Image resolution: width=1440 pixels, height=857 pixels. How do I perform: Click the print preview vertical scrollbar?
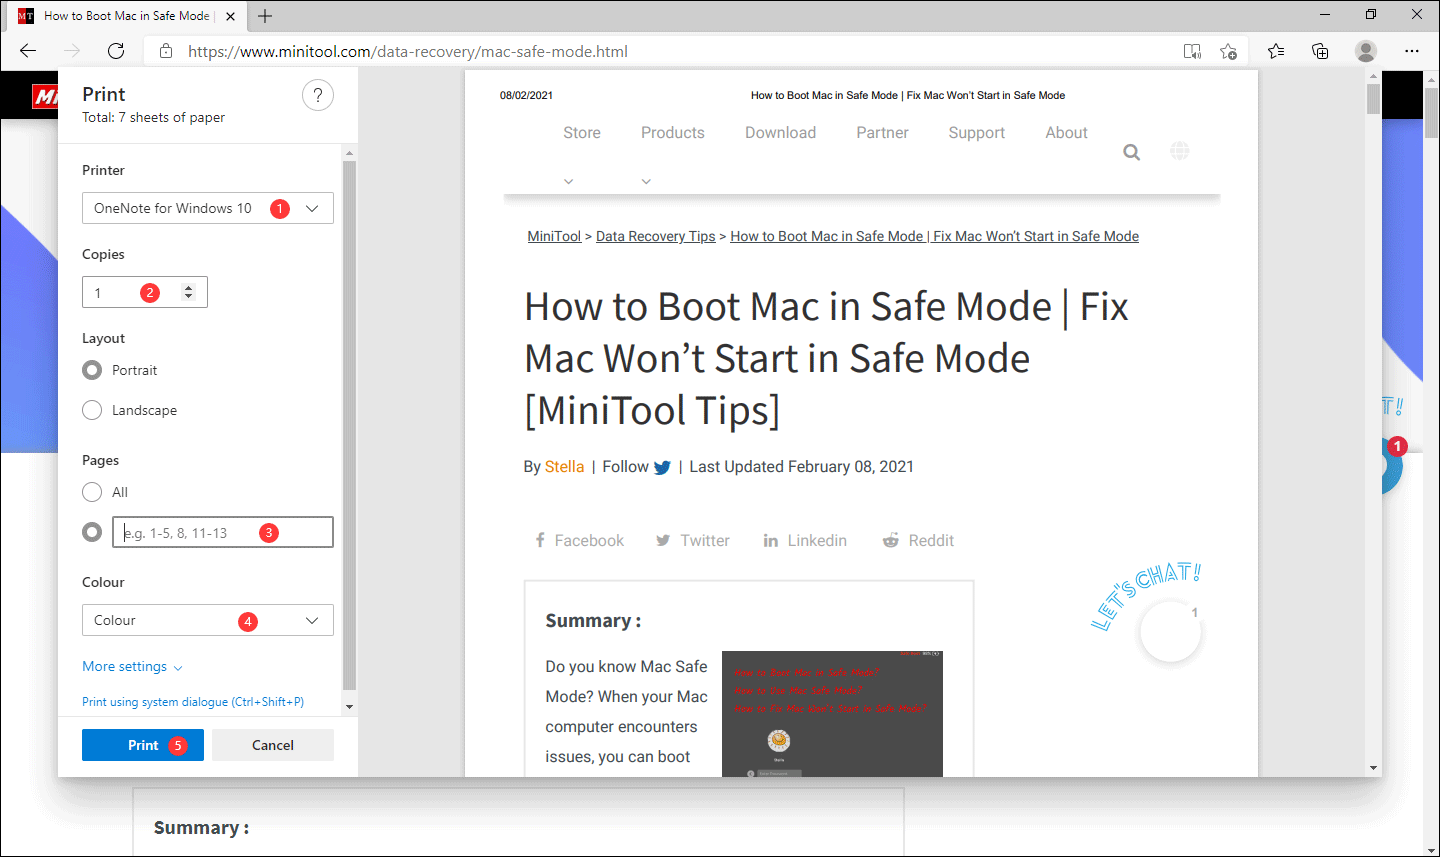1373,99
